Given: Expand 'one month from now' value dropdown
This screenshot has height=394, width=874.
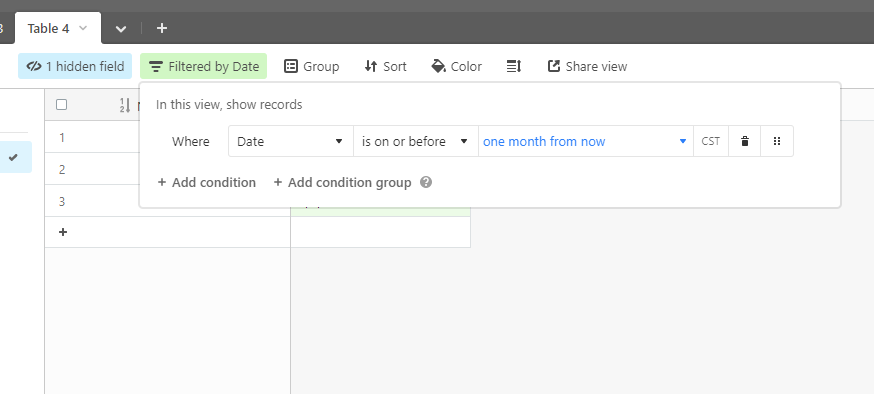Looking at the screenshot, I should 586,142.
